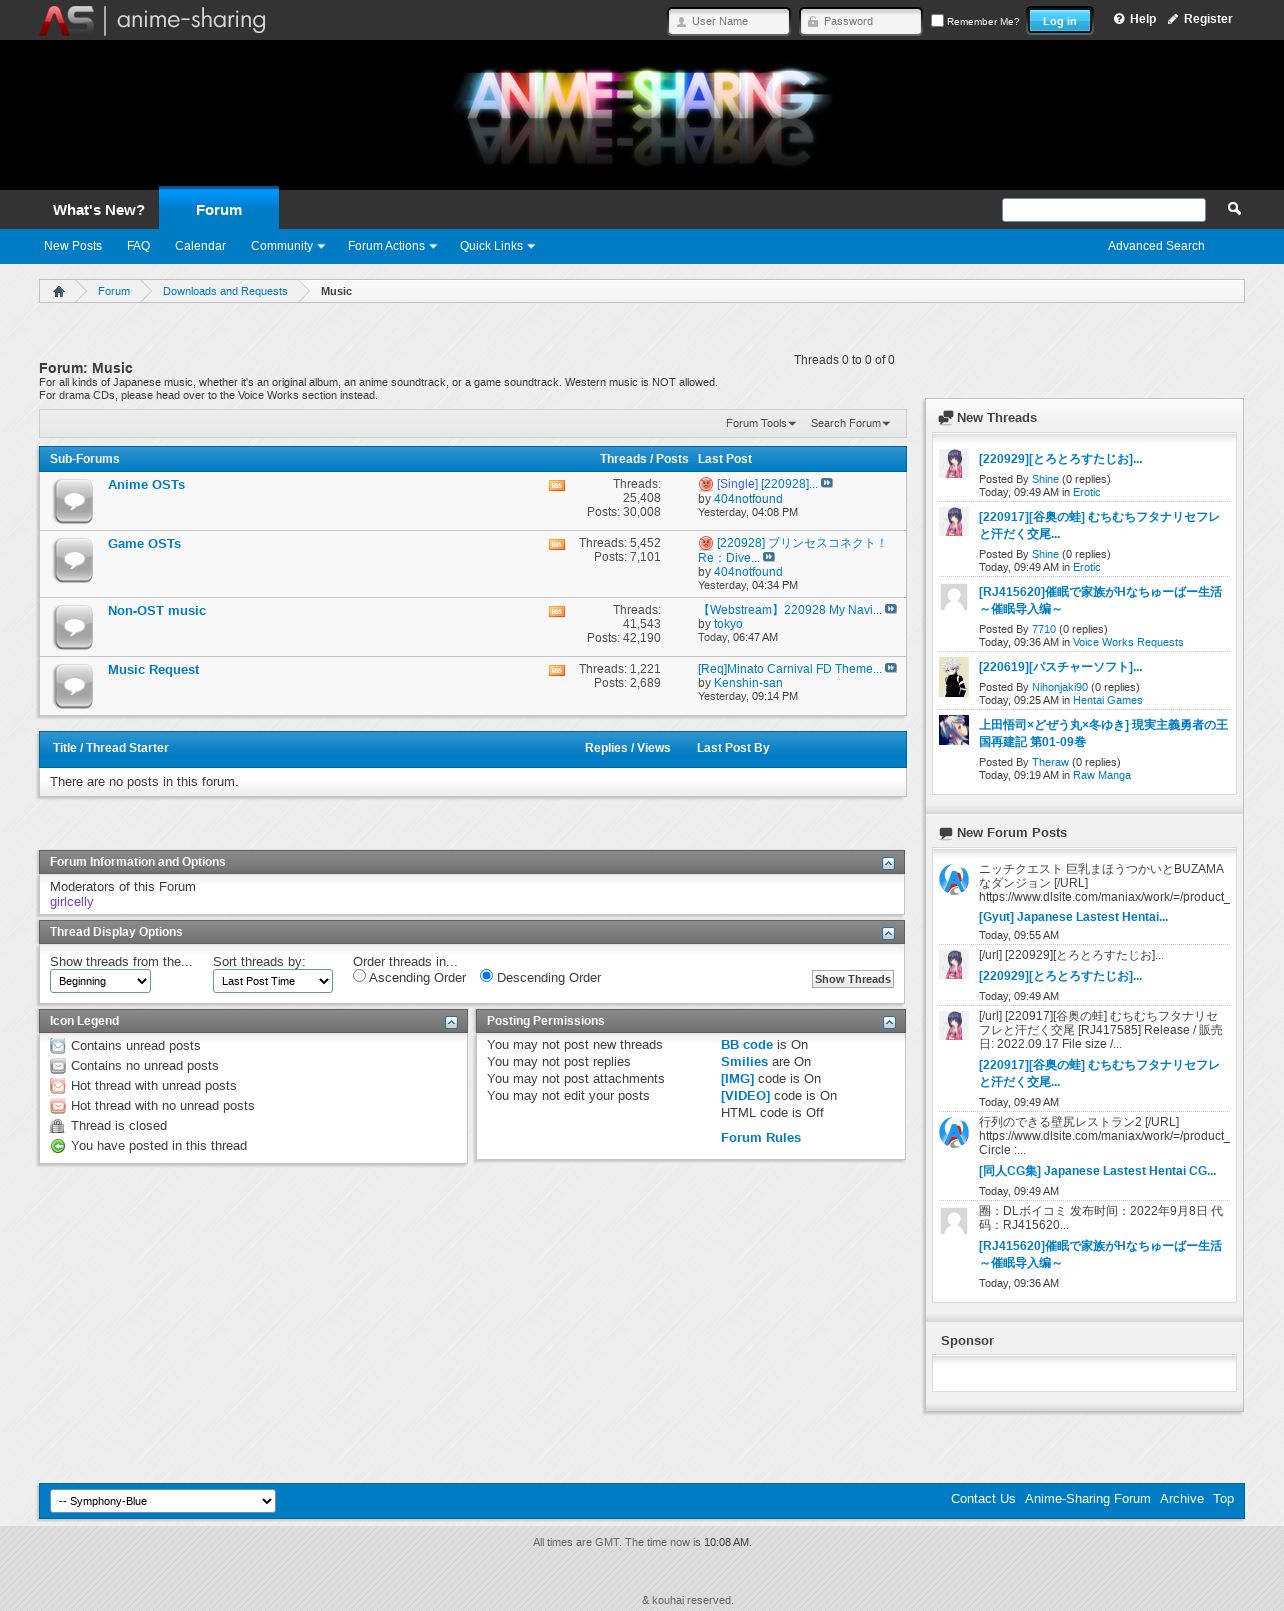Open the Calendar menu item
Screen dimensions: 1284x1611
point(200,246)
